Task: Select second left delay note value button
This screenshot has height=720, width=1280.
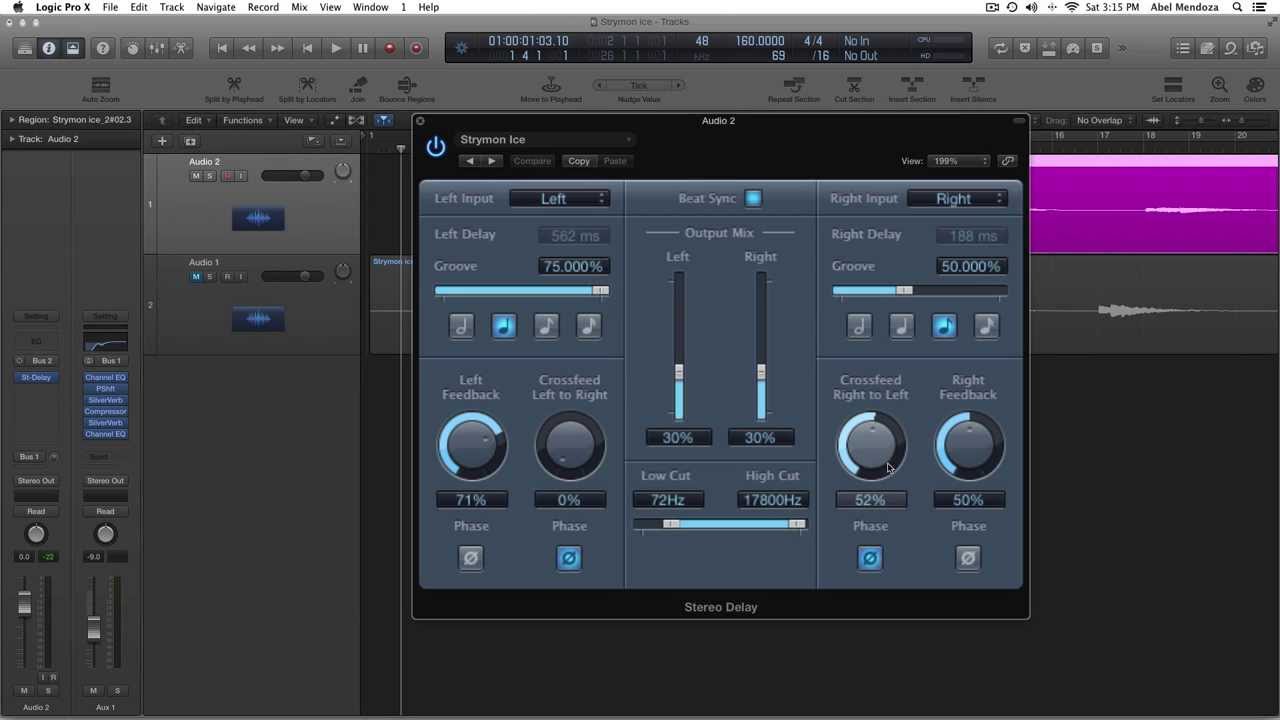Action: pos(503,326)
